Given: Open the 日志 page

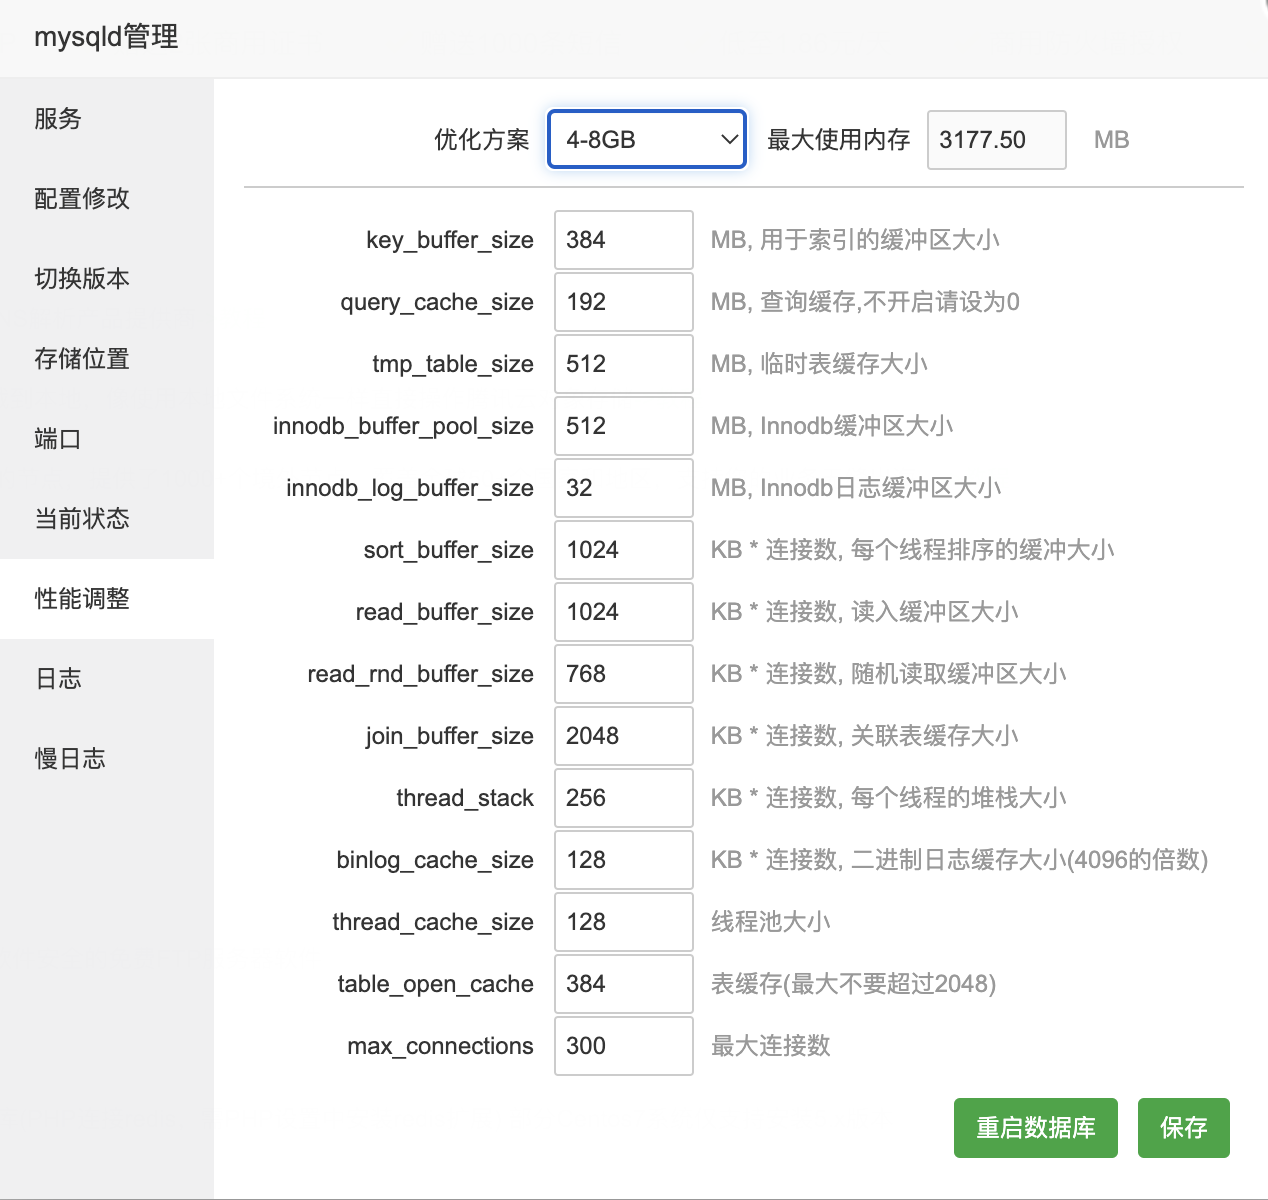Looking at the screenshot, I should (57, 679).
